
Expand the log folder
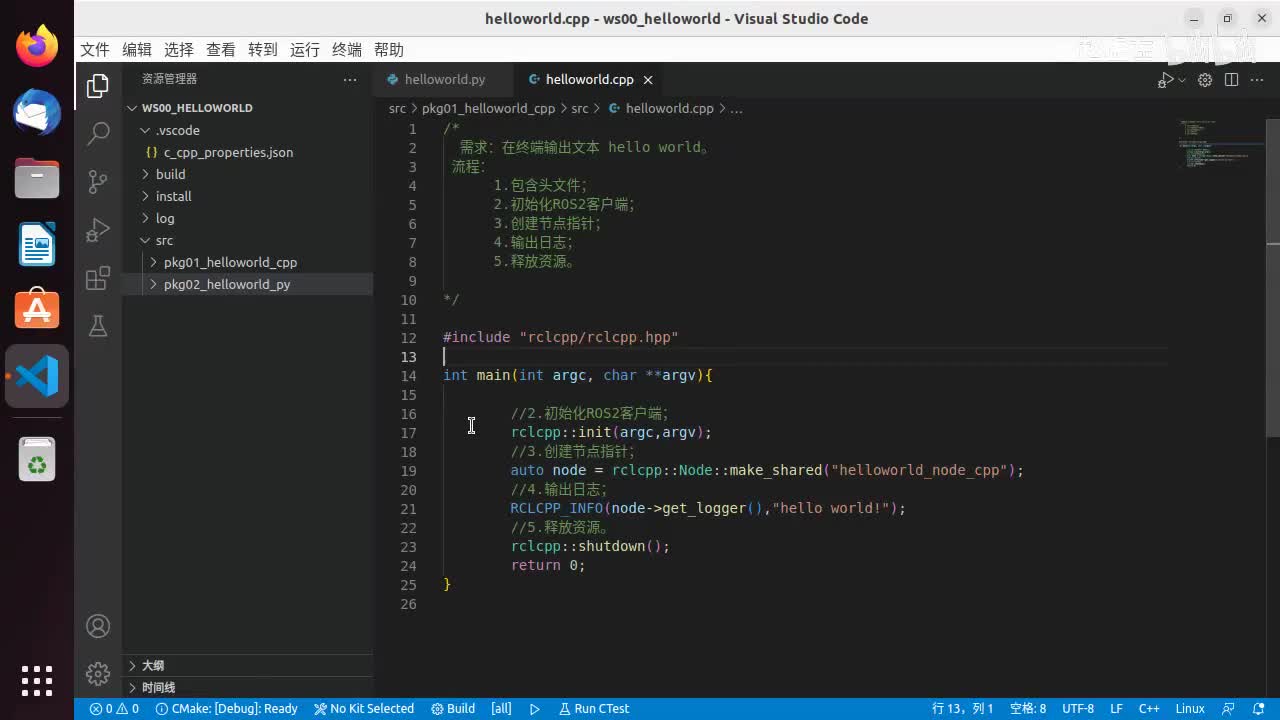point(248,218)
